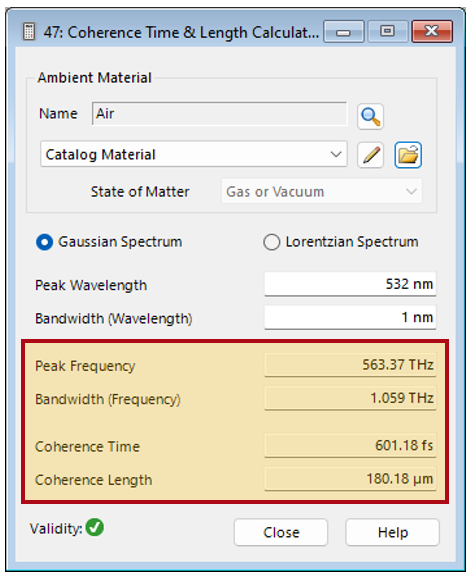Select the Coherence Length result field
Screen dimensions: 470x578
click(x=350, y=479)
